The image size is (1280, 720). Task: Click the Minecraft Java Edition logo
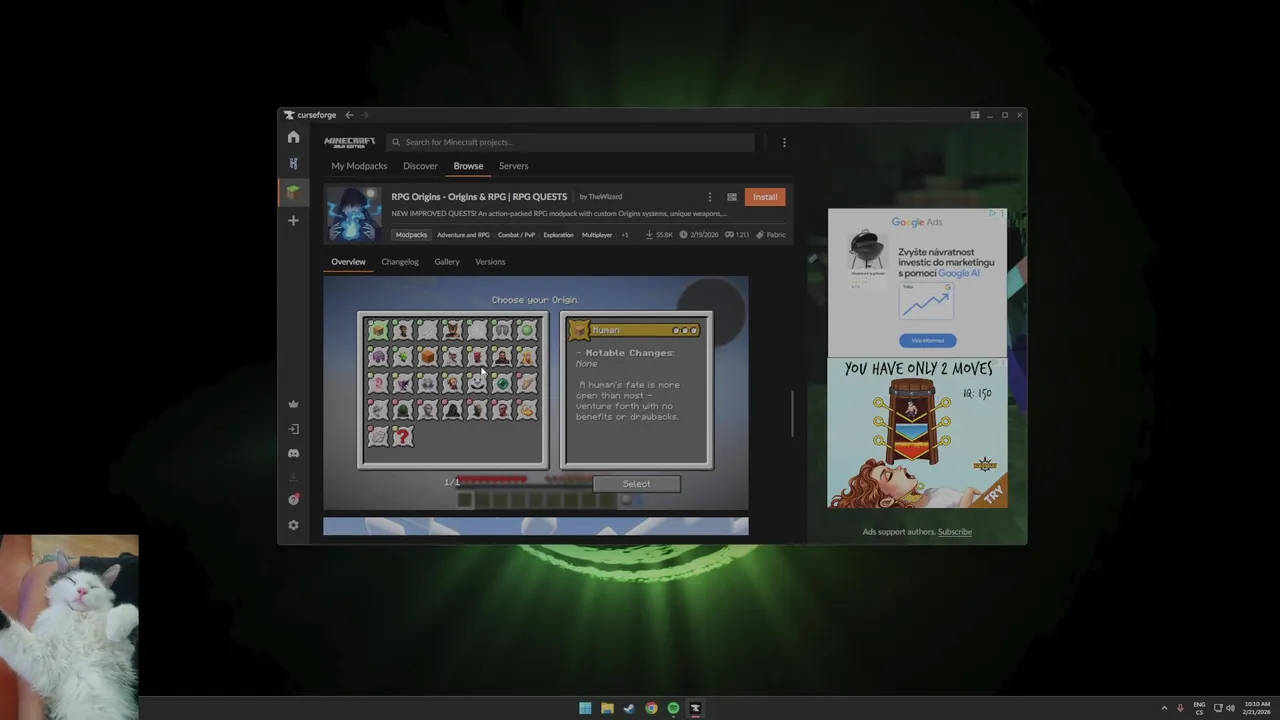[x=350, y=142]
